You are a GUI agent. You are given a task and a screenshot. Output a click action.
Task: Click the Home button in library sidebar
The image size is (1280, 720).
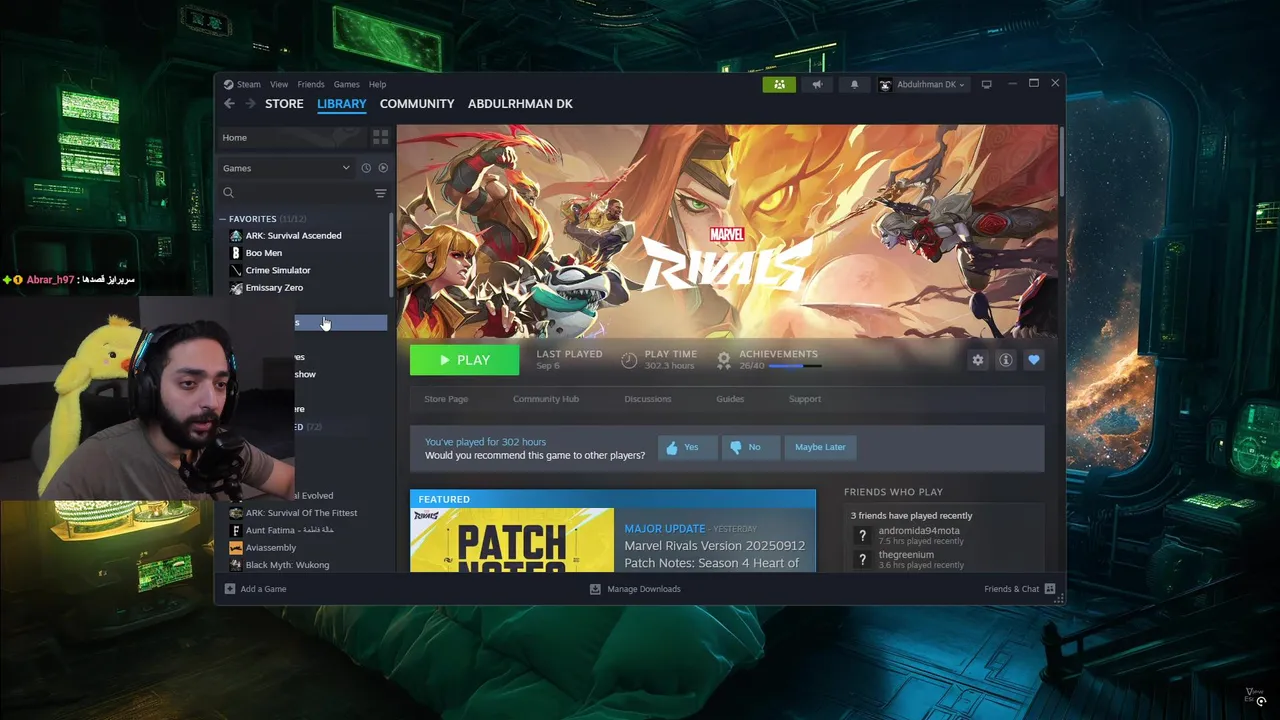coord(292,137)
